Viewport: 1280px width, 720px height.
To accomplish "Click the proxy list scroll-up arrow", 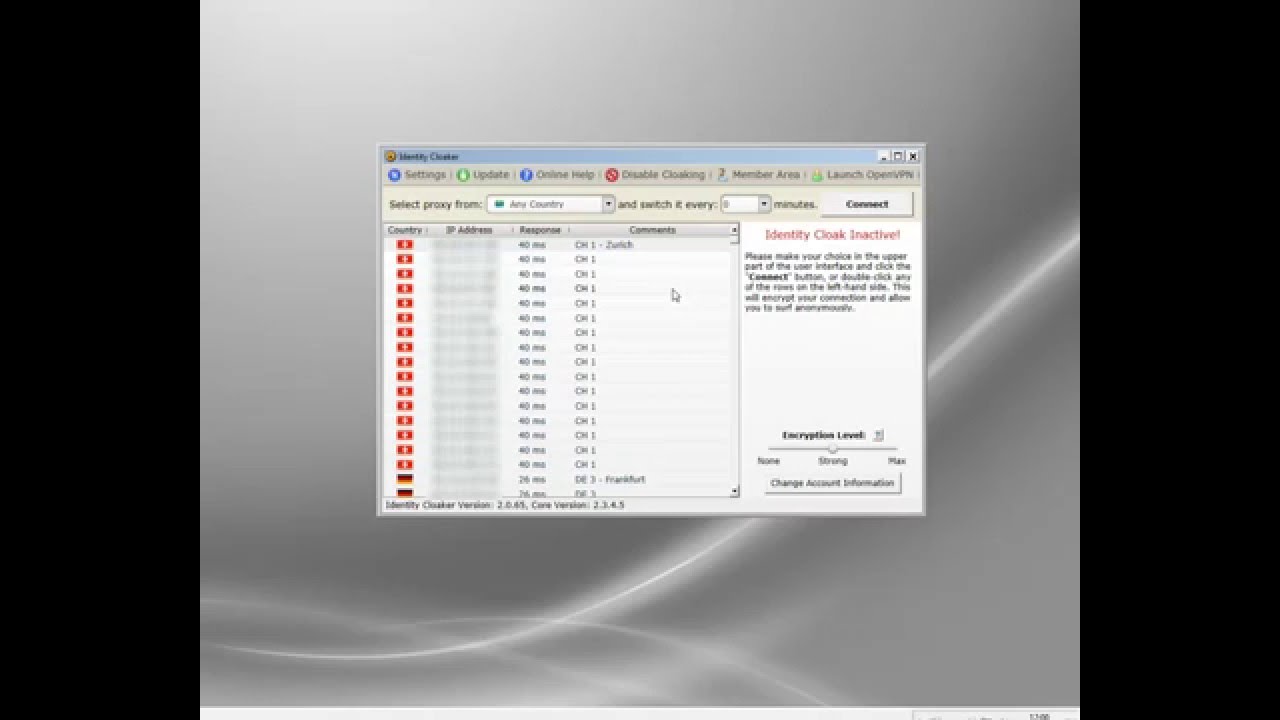I will tap(735, 230).
